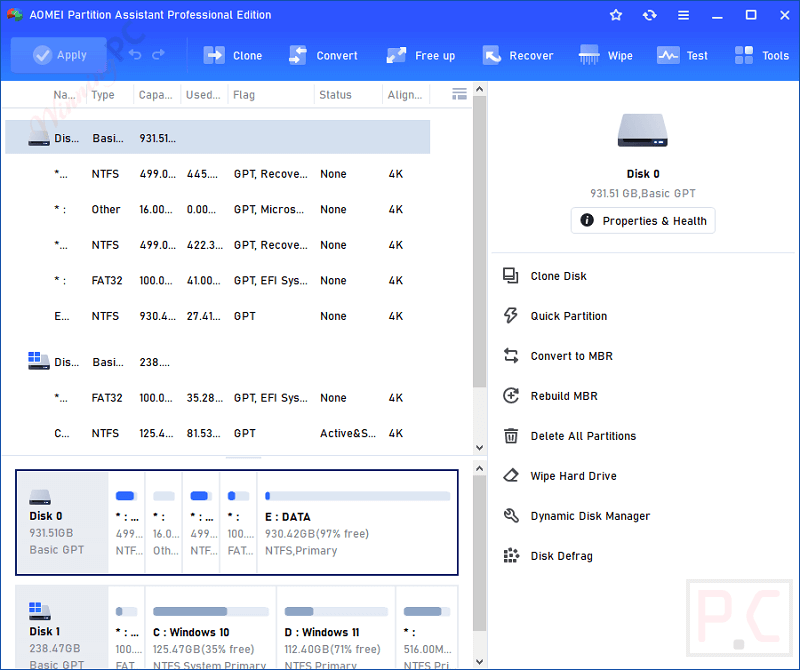This screenshot has width=800, height=670.
Task: Click the Apply button
Action: point(58,56)
